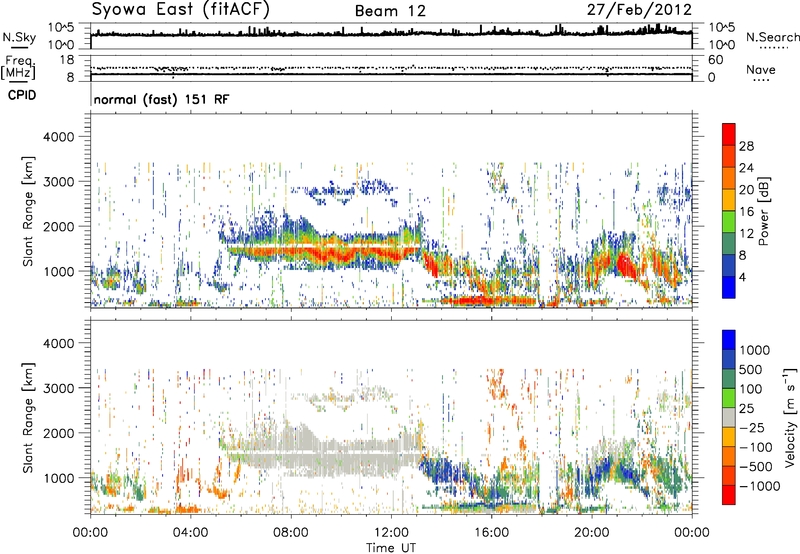800x554 pixels.
Task: Click the 'N.Sky' legend label
Action: 19,37
